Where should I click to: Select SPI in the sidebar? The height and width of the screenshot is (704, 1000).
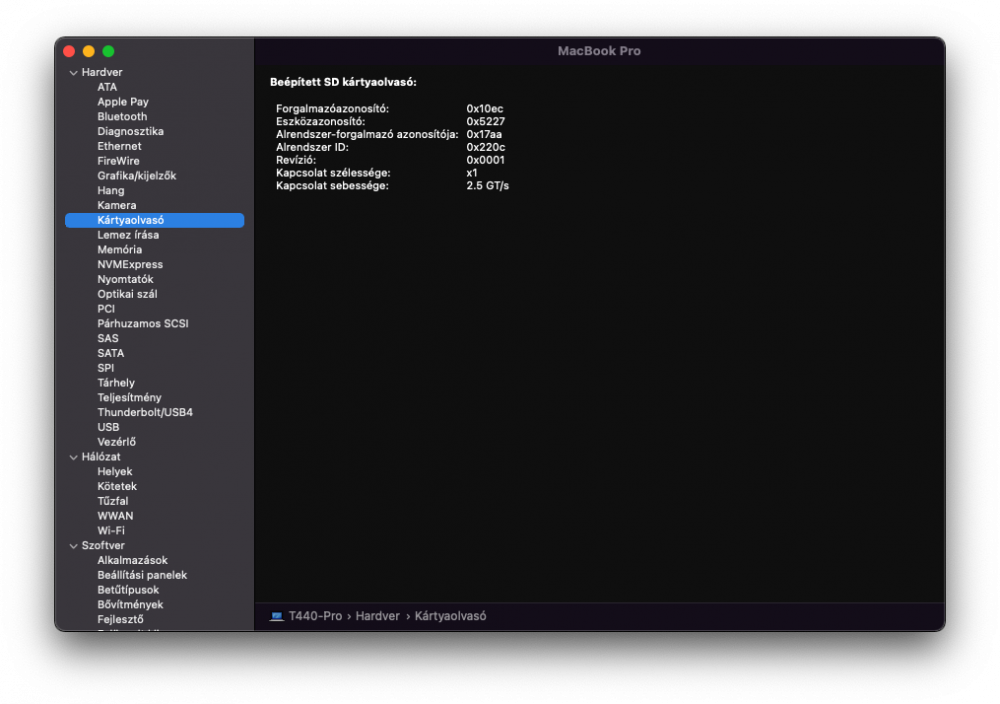point(105,368)
